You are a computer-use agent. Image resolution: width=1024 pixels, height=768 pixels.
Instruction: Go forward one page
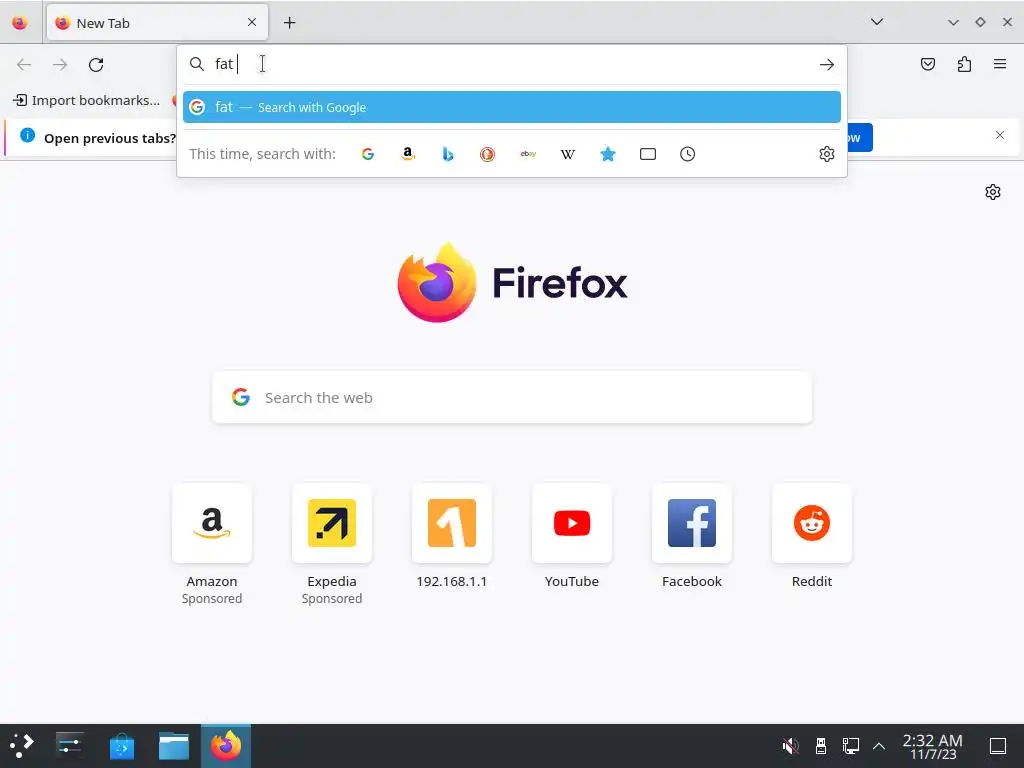[60, 65]
